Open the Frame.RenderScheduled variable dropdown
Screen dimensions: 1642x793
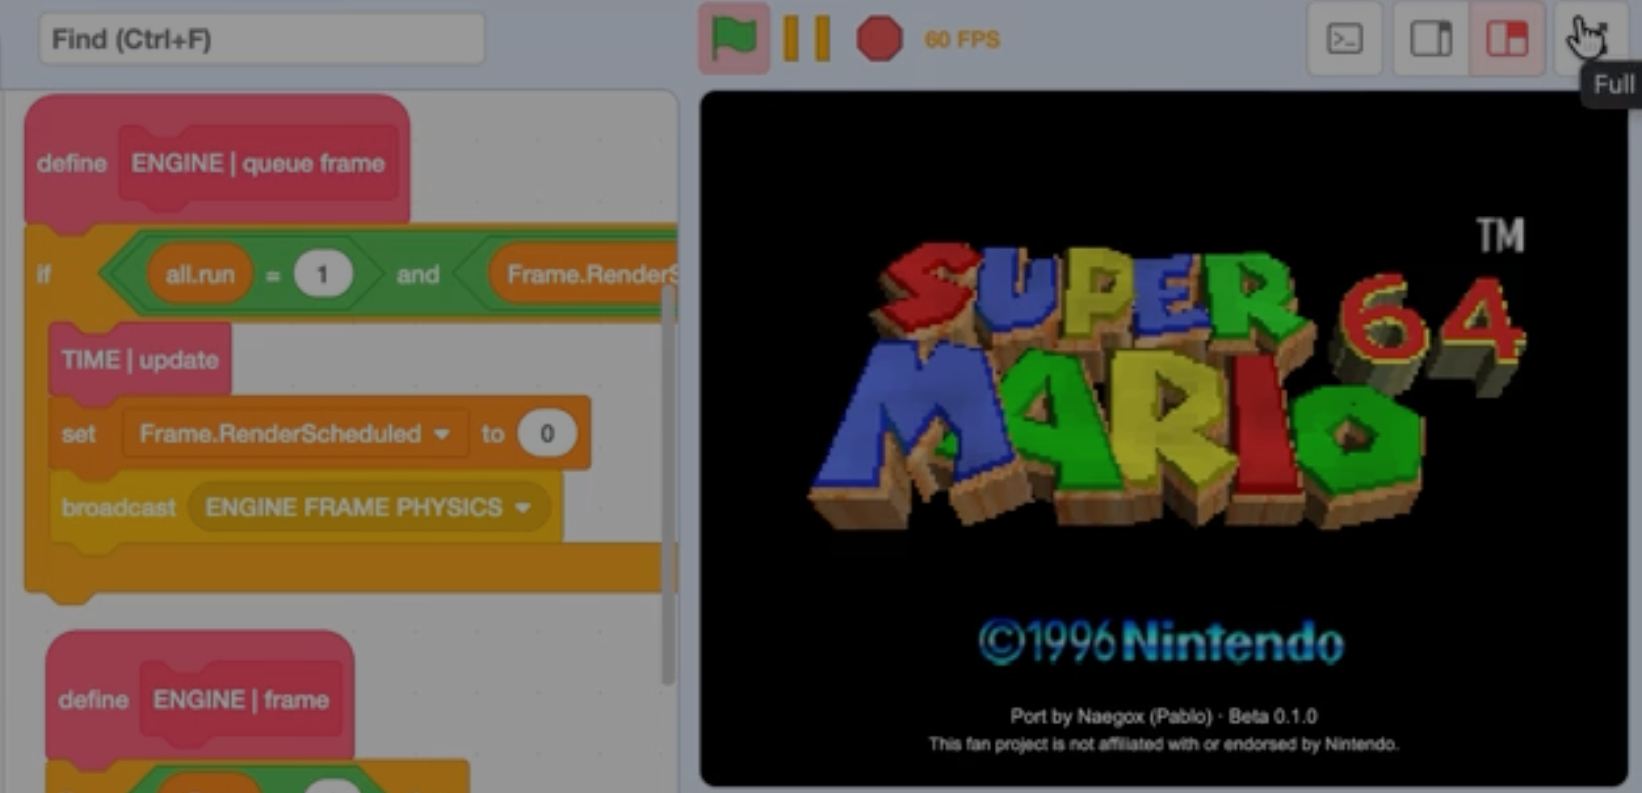tap(295, 434)
